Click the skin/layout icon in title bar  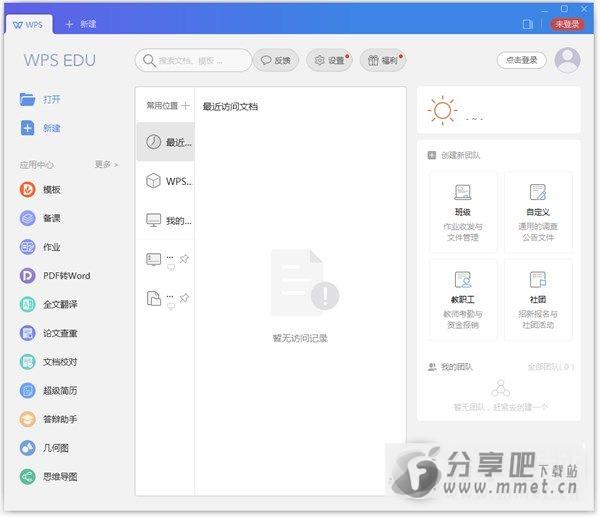pyautogui.click(x=528, y=24)
